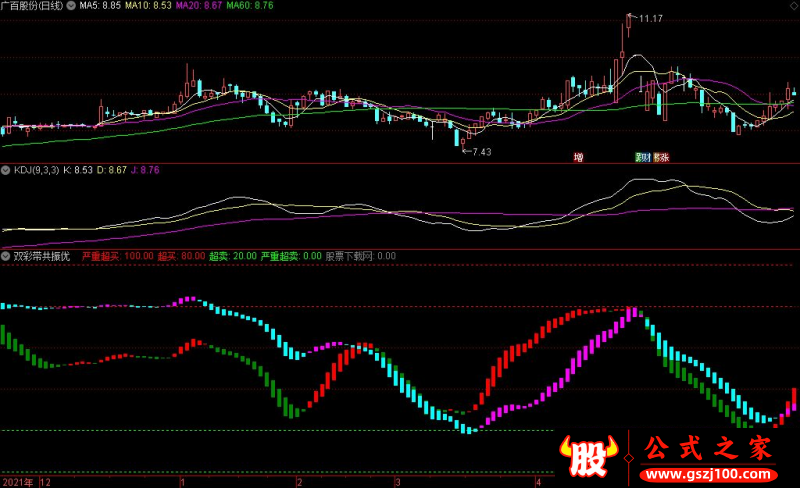Click the KDJ(9,3,3) indicator name
Image resolution: width=800 pixels, height=488 pixels.
[36, 170]
